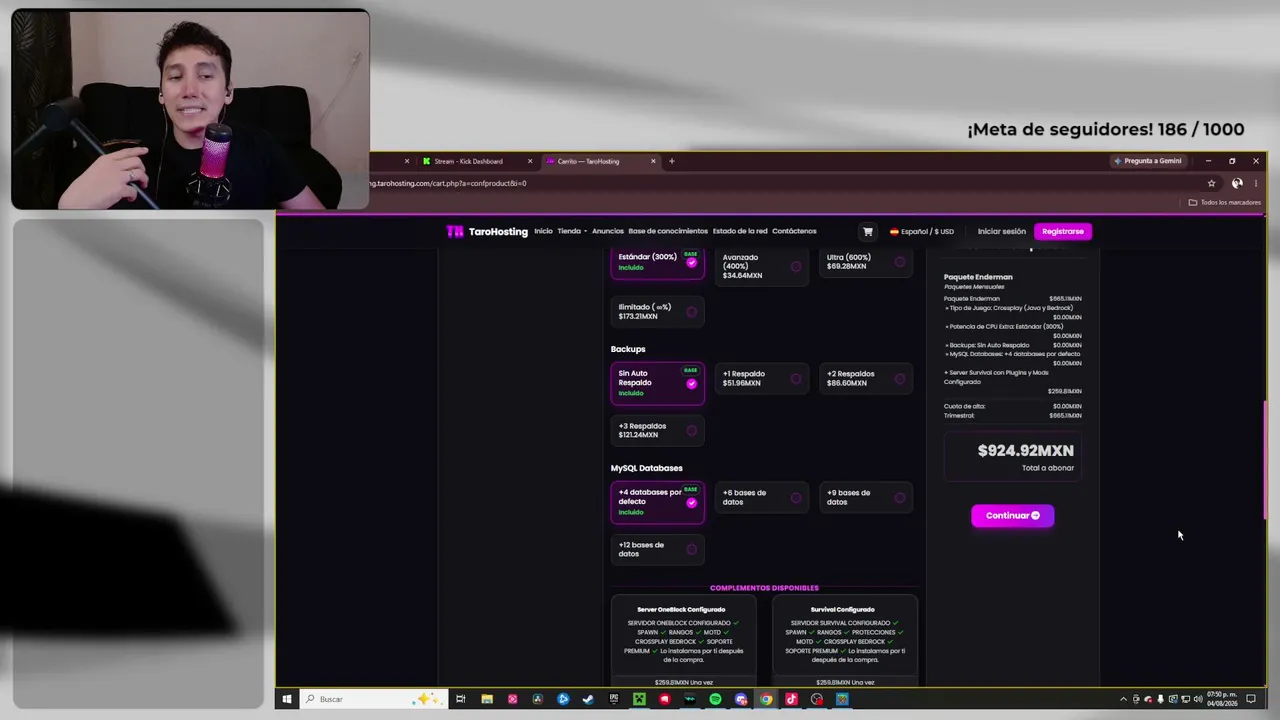Image resolution: width=1280 pixels, height=720 pixels.
Task: Open the Chrome three-dot menu
Action: [x=1256, y=183]
